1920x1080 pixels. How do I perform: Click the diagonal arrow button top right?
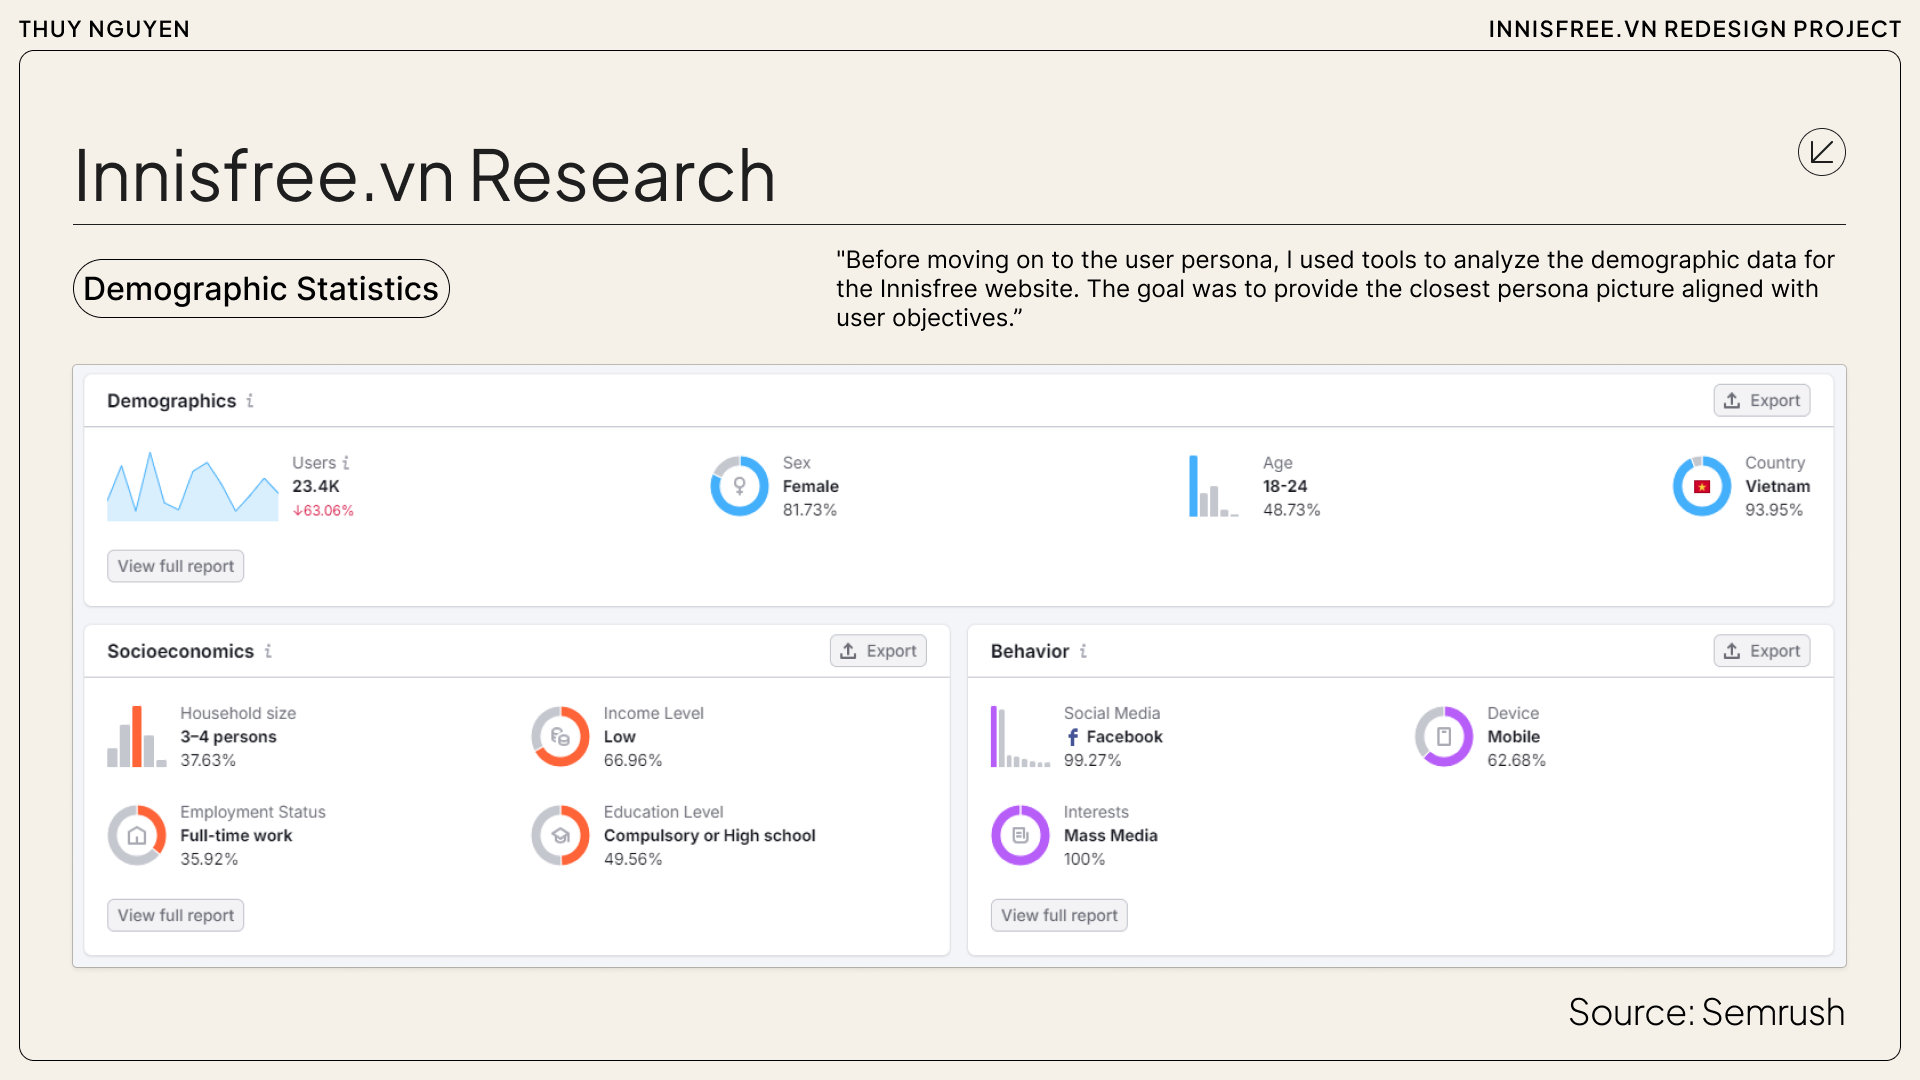(x=1822, y=152)
